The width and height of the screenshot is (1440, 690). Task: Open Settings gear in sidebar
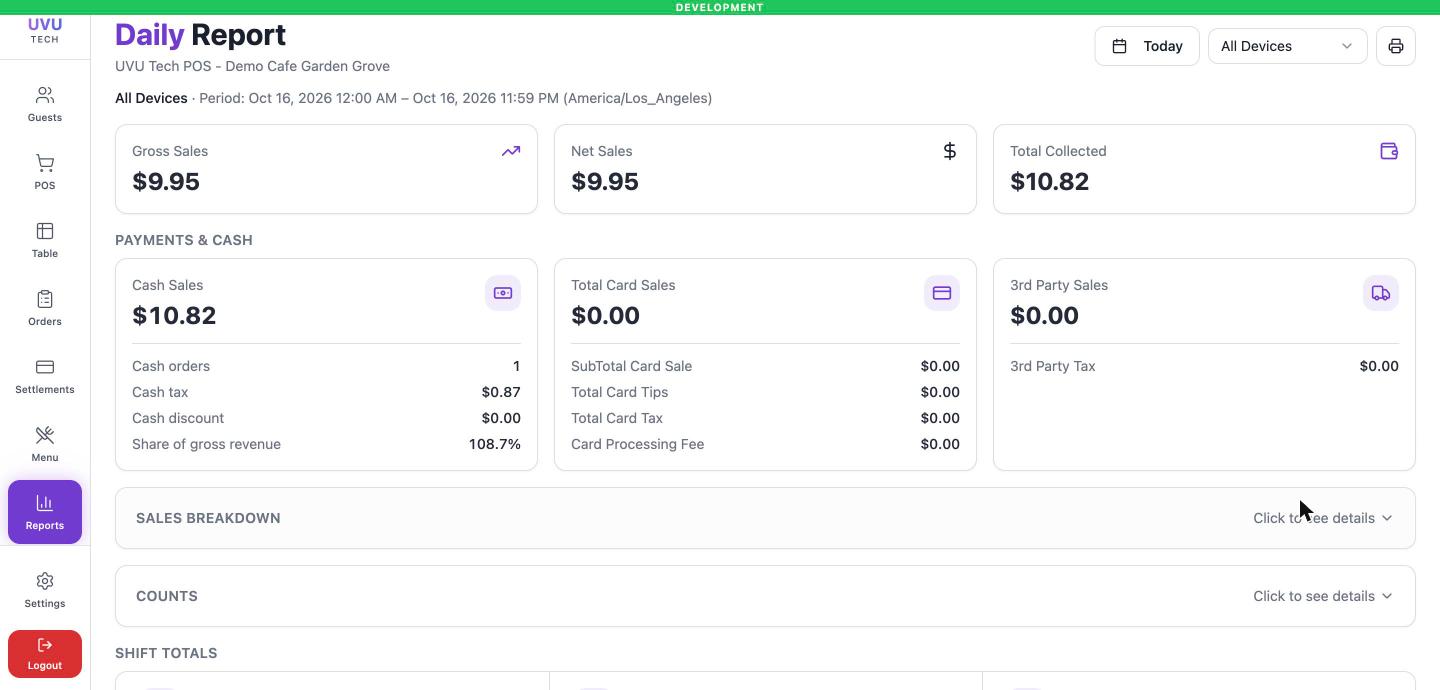45,590
